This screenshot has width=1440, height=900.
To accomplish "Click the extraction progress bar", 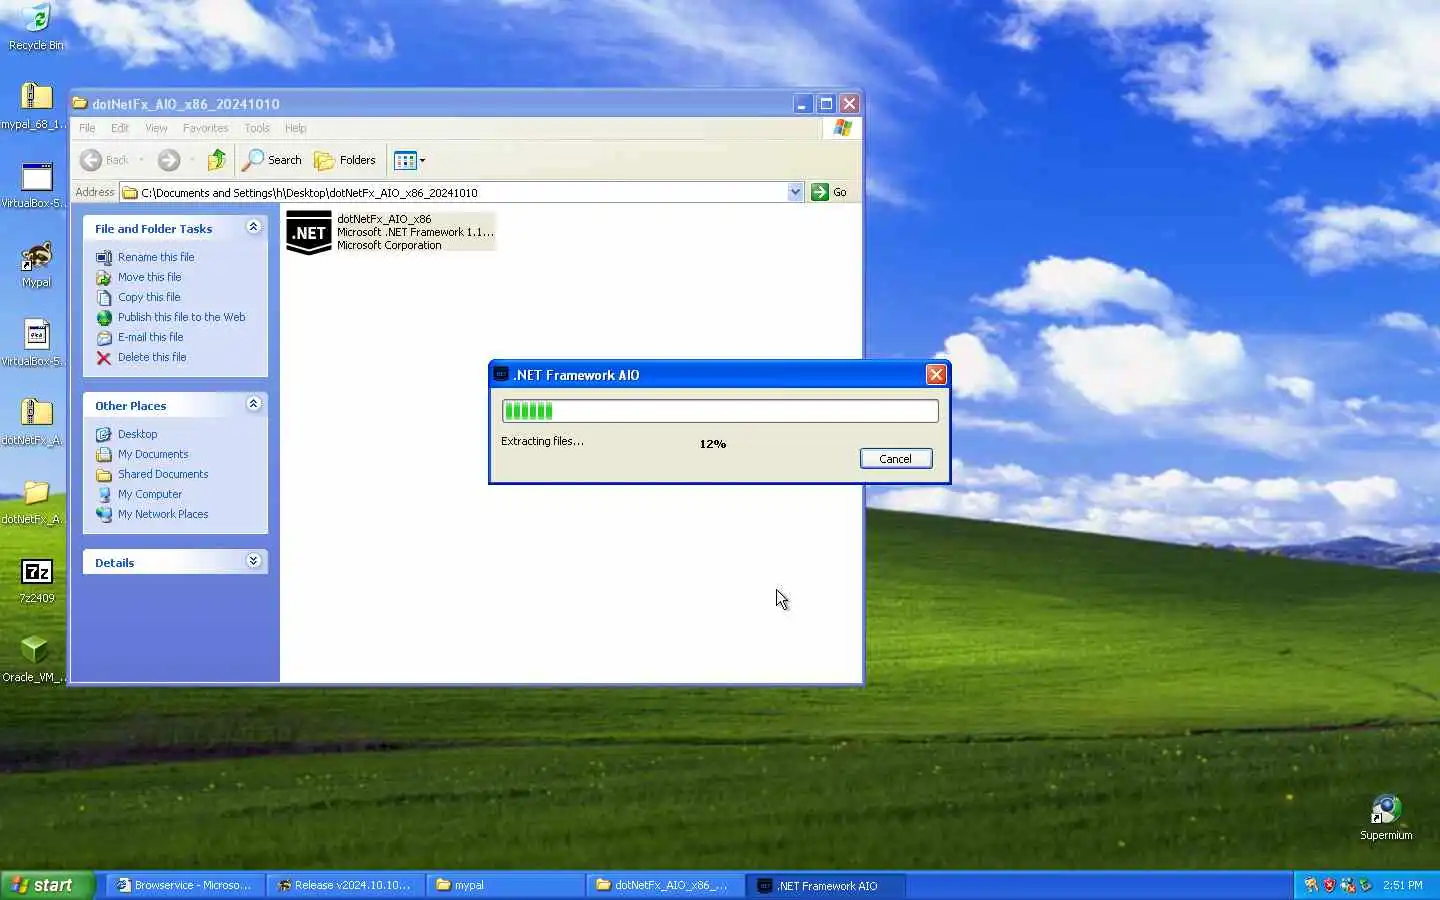I will coord(720,410).
